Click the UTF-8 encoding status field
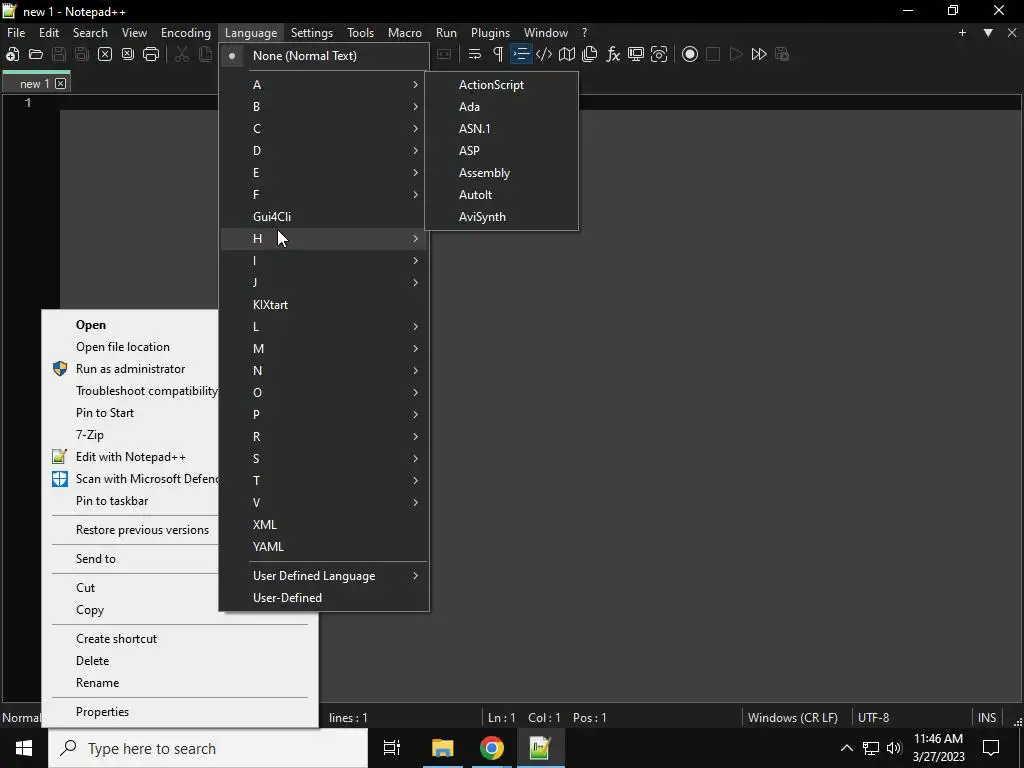The image size is (1024, 768). (x=874, y=718)
